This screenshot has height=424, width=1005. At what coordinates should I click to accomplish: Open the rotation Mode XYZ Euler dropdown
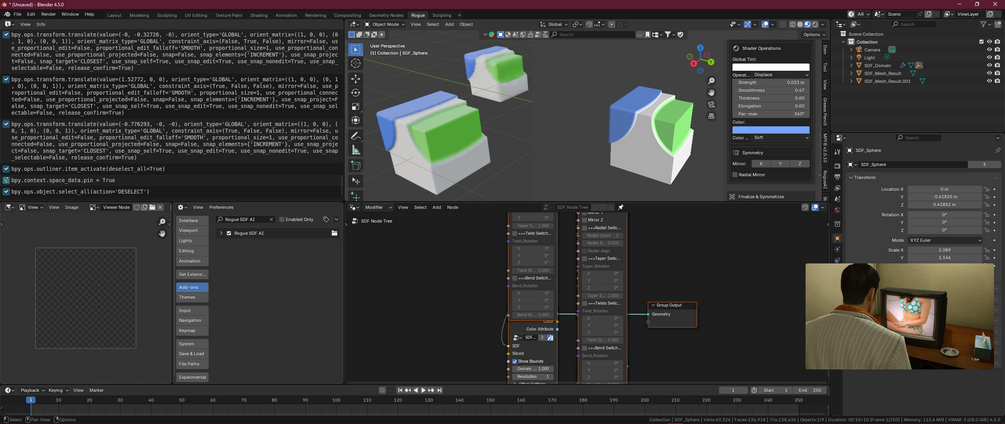[x=944, y=240]
